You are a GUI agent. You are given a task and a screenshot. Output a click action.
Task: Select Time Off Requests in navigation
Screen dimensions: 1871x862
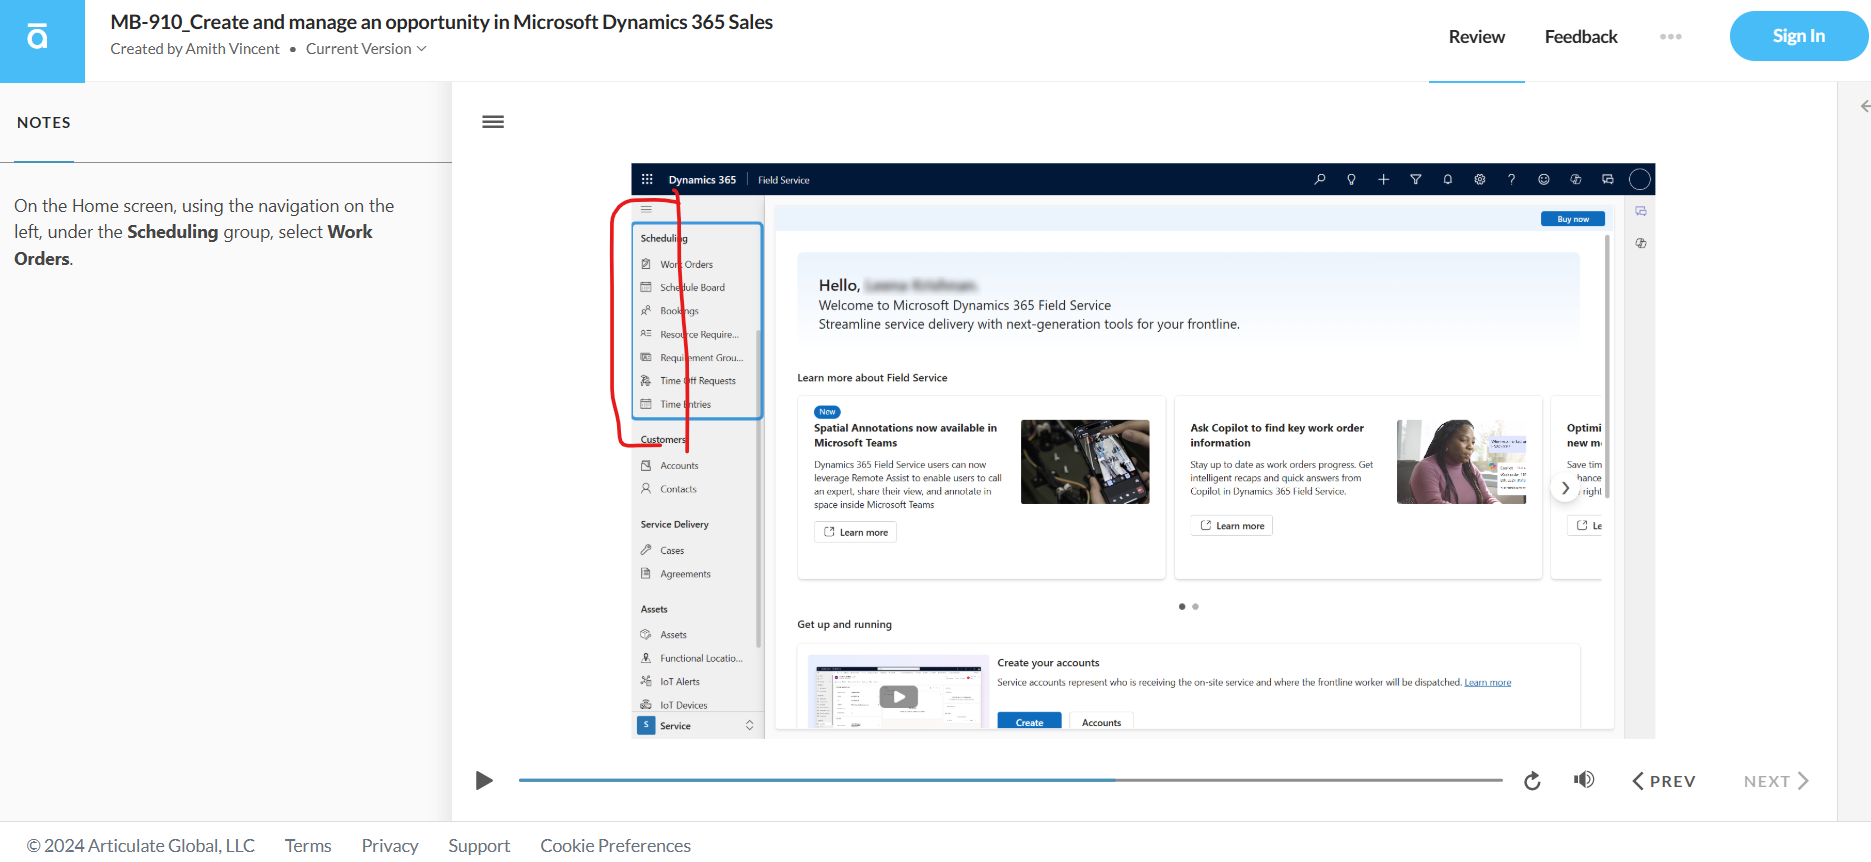697,381
